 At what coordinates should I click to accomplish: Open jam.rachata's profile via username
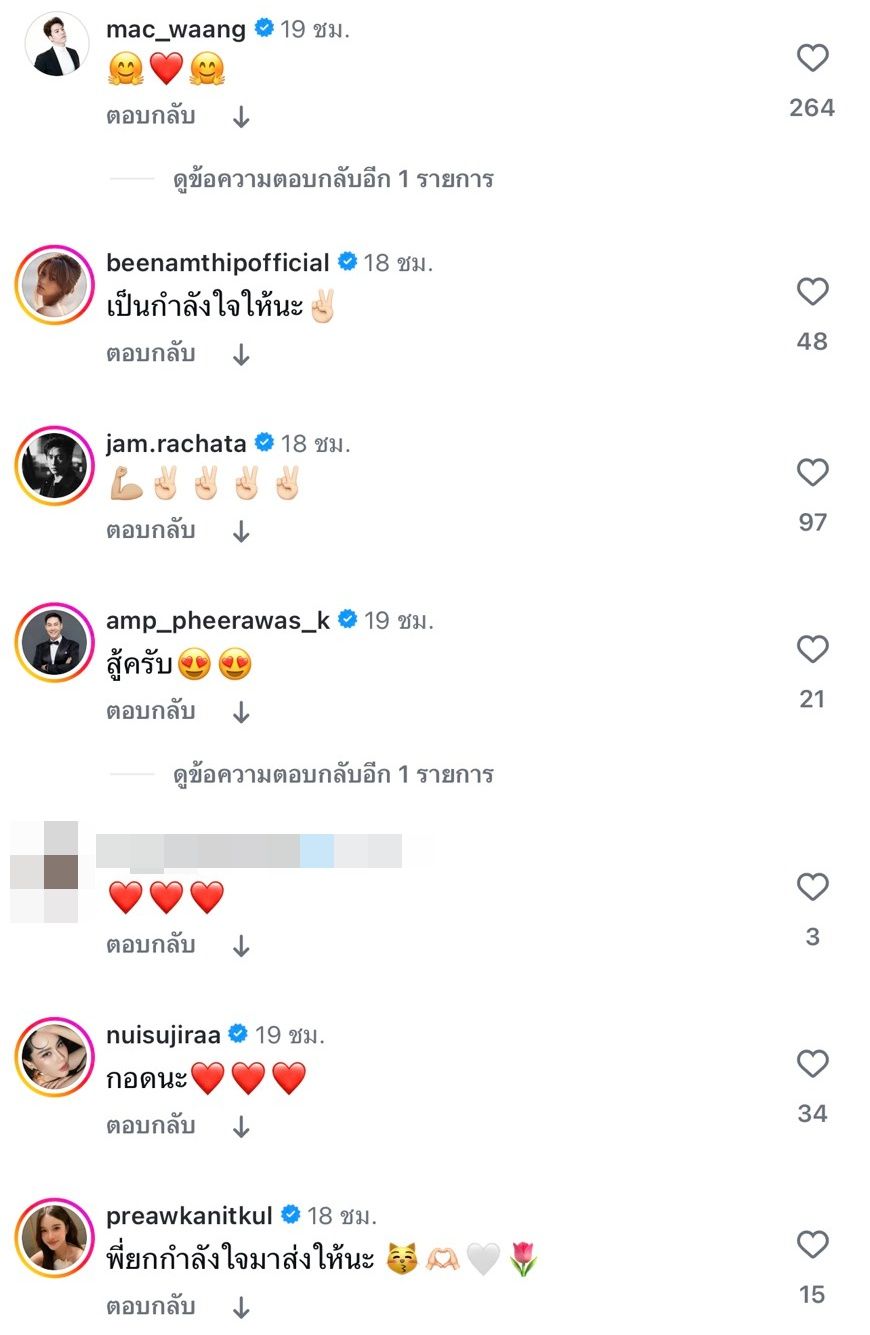176,442
